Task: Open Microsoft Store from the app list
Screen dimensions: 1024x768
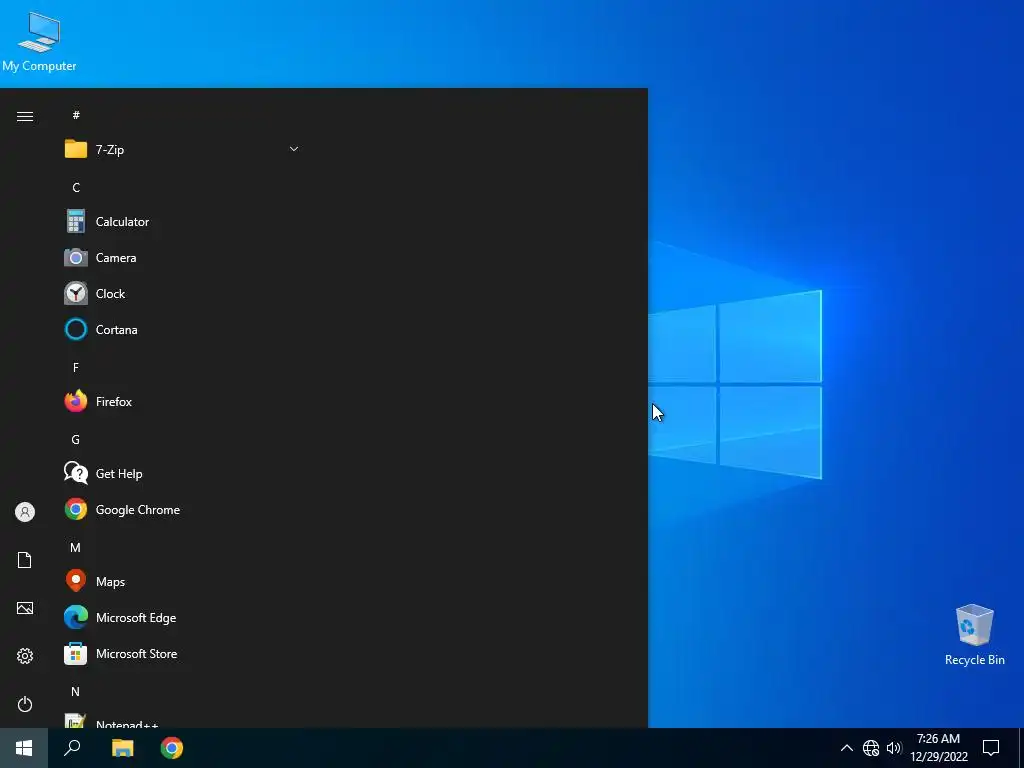Action: (x=183, y=653)
